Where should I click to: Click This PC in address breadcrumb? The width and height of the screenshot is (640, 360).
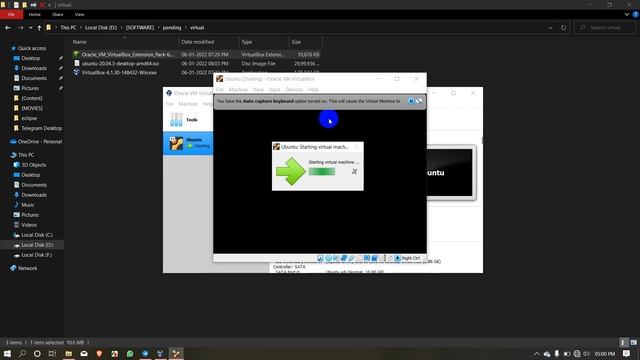coord(68,28)
